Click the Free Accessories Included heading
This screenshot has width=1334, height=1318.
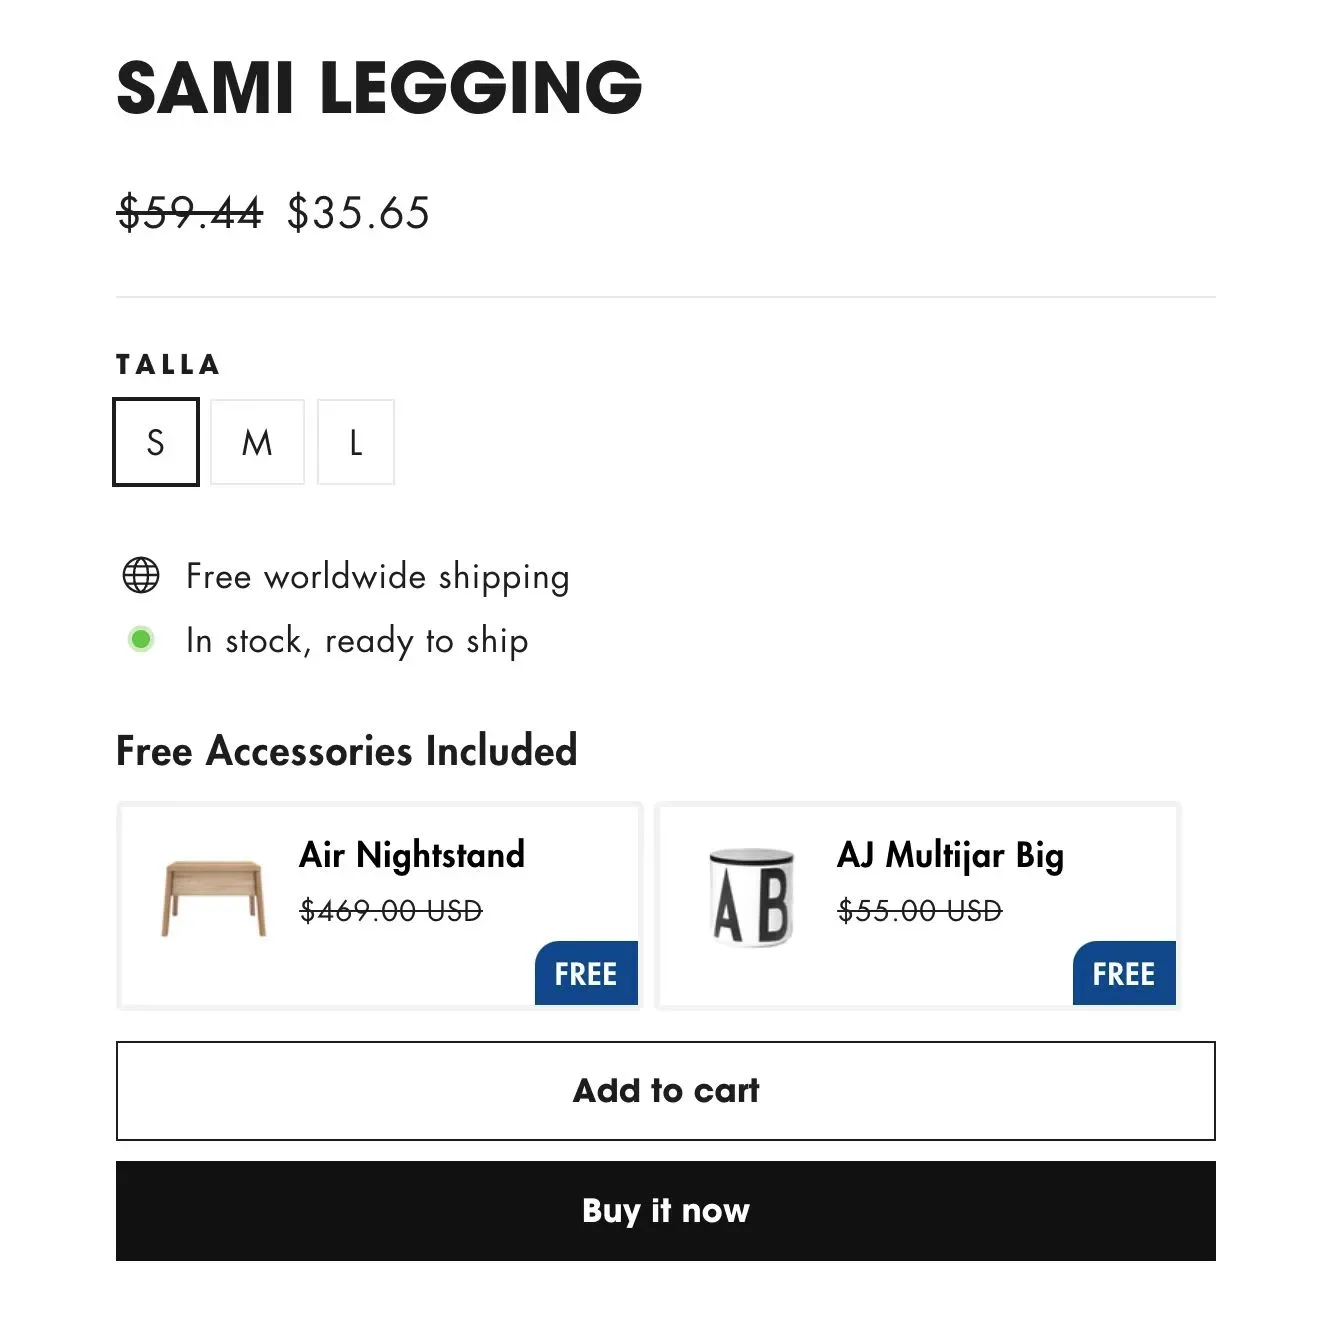346,751
